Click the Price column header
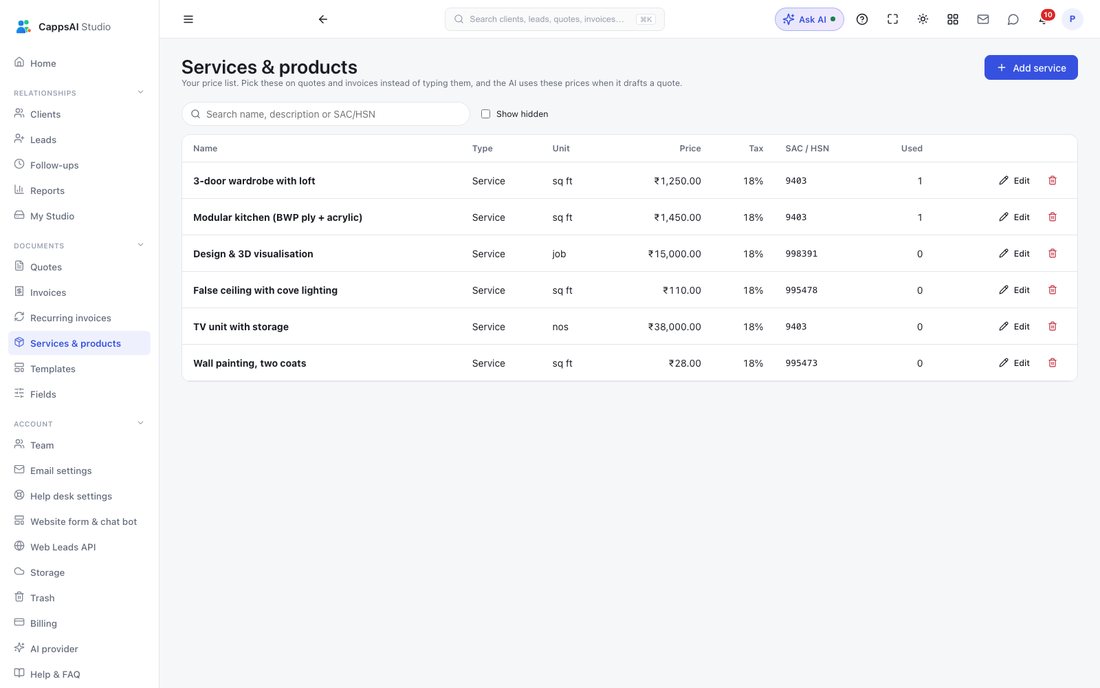 click(x=690, y=149)
